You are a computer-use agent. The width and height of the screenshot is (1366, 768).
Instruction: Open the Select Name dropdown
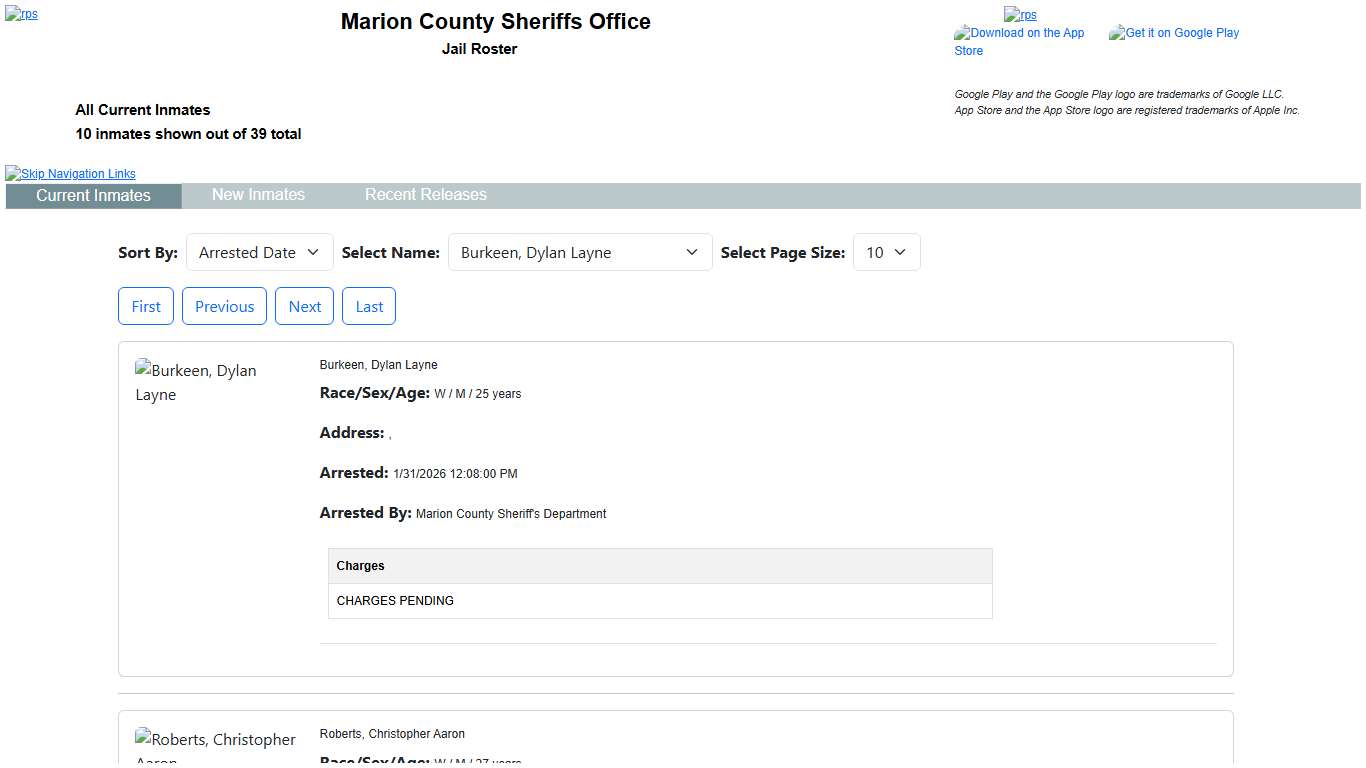[579, 253]
